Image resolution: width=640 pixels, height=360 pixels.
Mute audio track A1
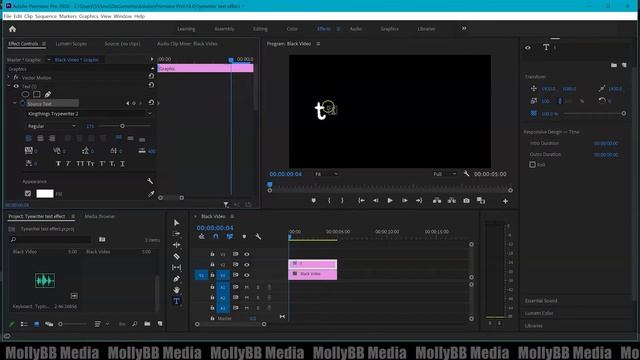point(247,287)
